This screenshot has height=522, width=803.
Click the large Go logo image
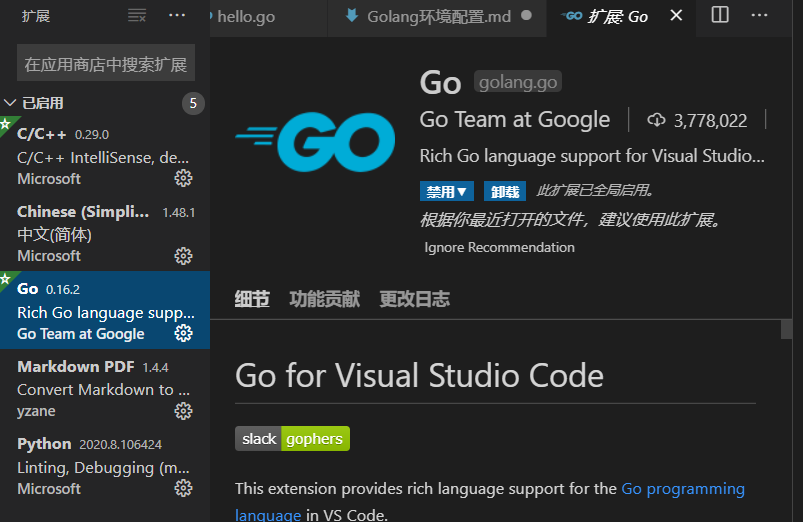point(315,142)
